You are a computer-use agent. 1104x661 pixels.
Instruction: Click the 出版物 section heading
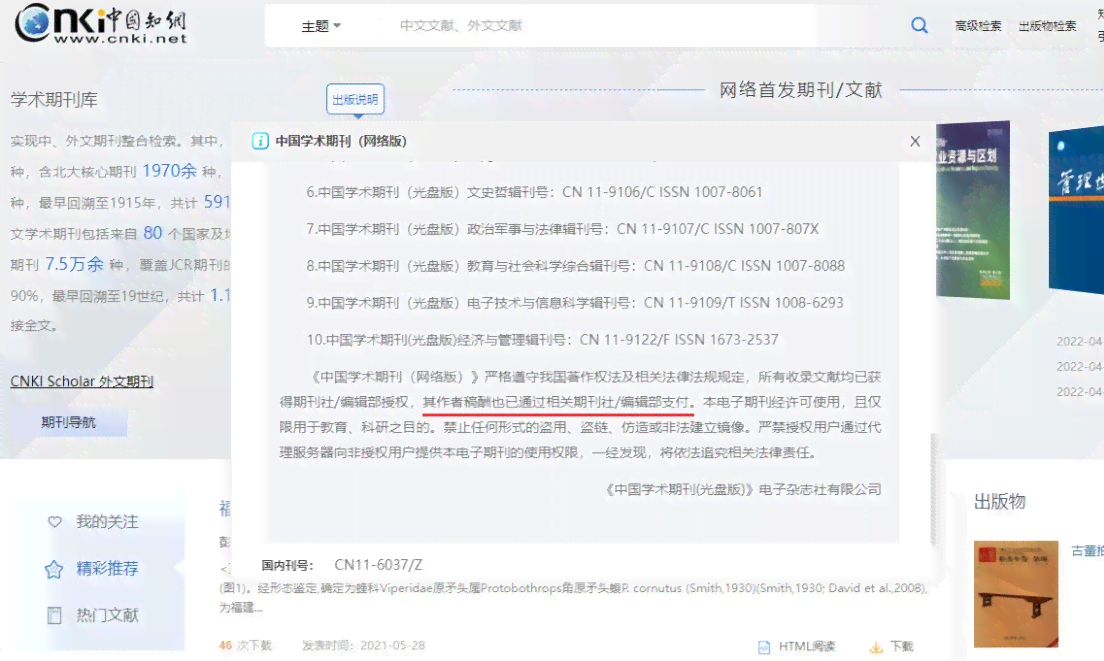(1000, 501)
